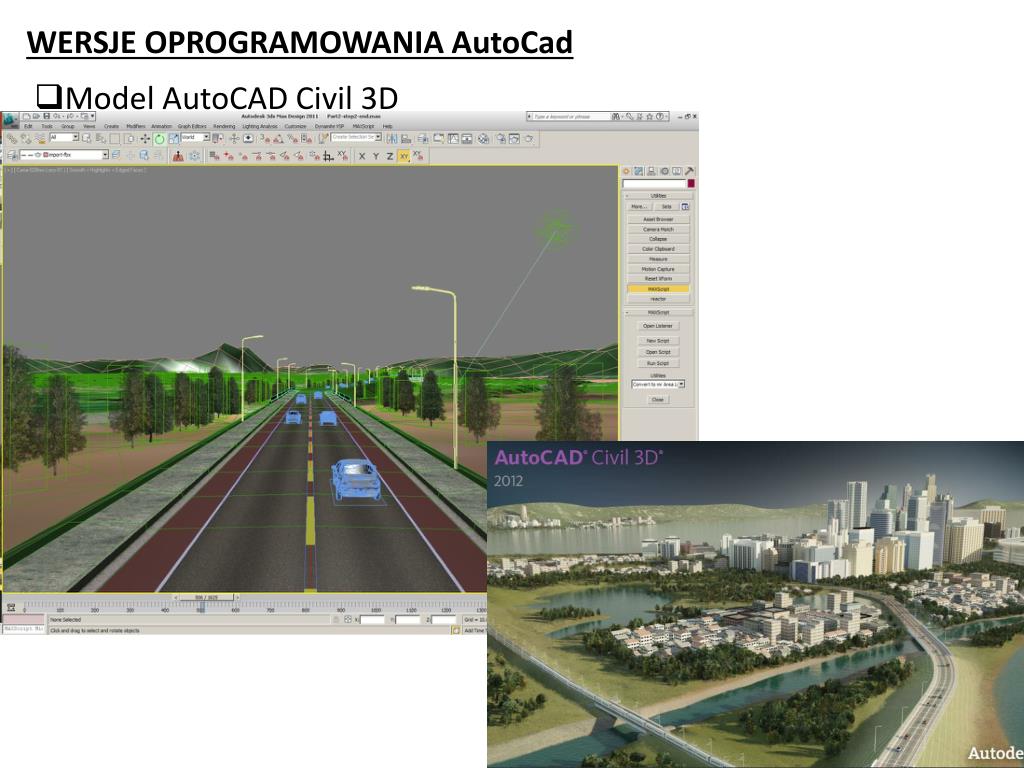Open the World coordinate system dropdown
The image size is (1024, 768).
[195, 137]
